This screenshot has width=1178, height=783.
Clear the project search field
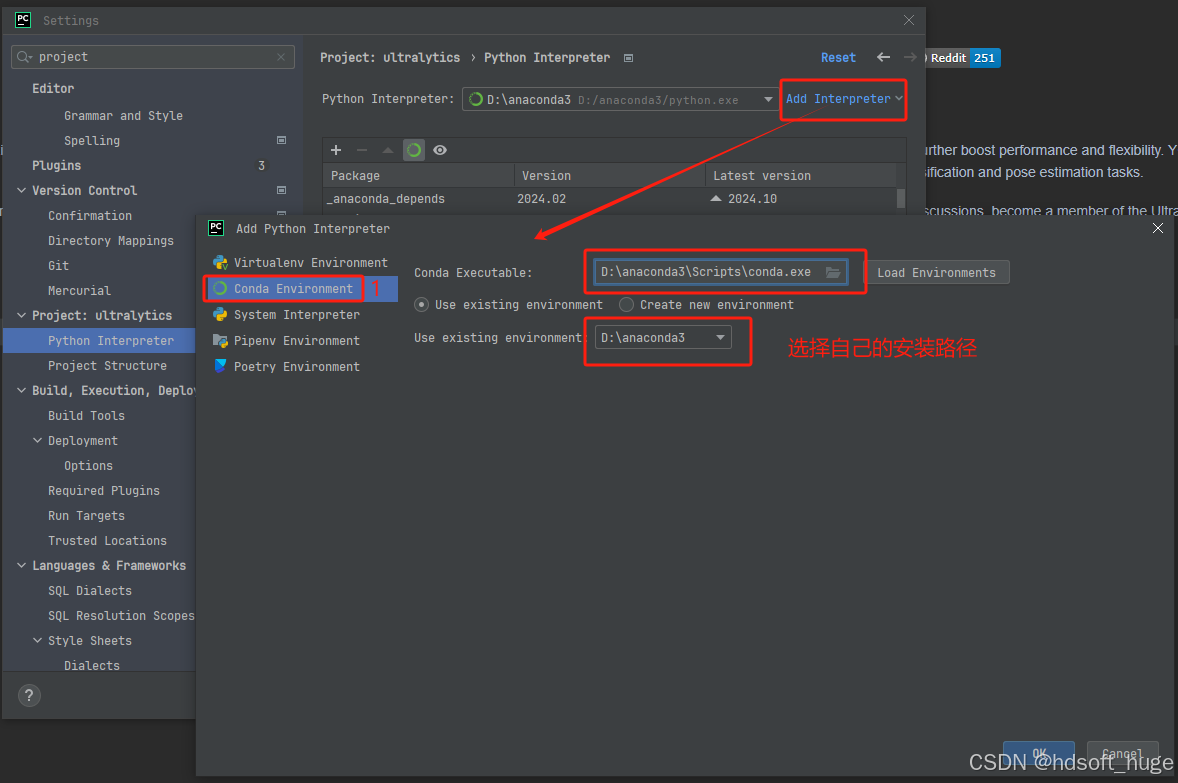pos(281,57)
